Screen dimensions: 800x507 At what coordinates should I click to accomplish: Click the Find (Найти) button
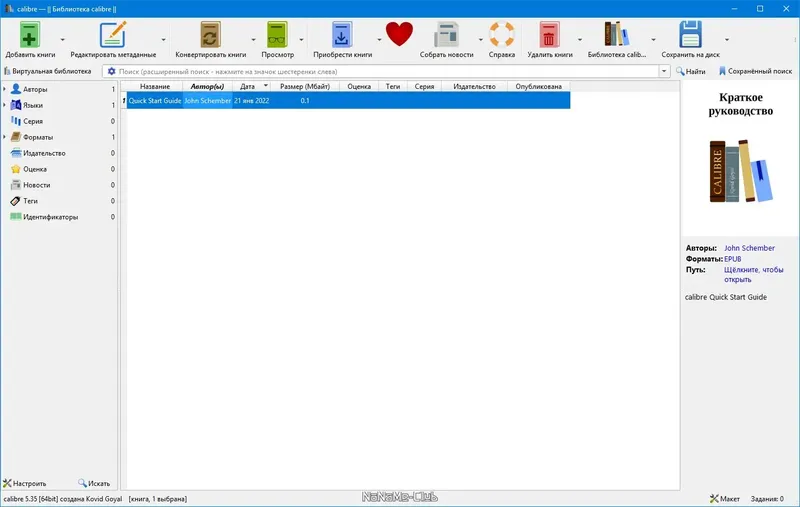click(x=691, y=71)
